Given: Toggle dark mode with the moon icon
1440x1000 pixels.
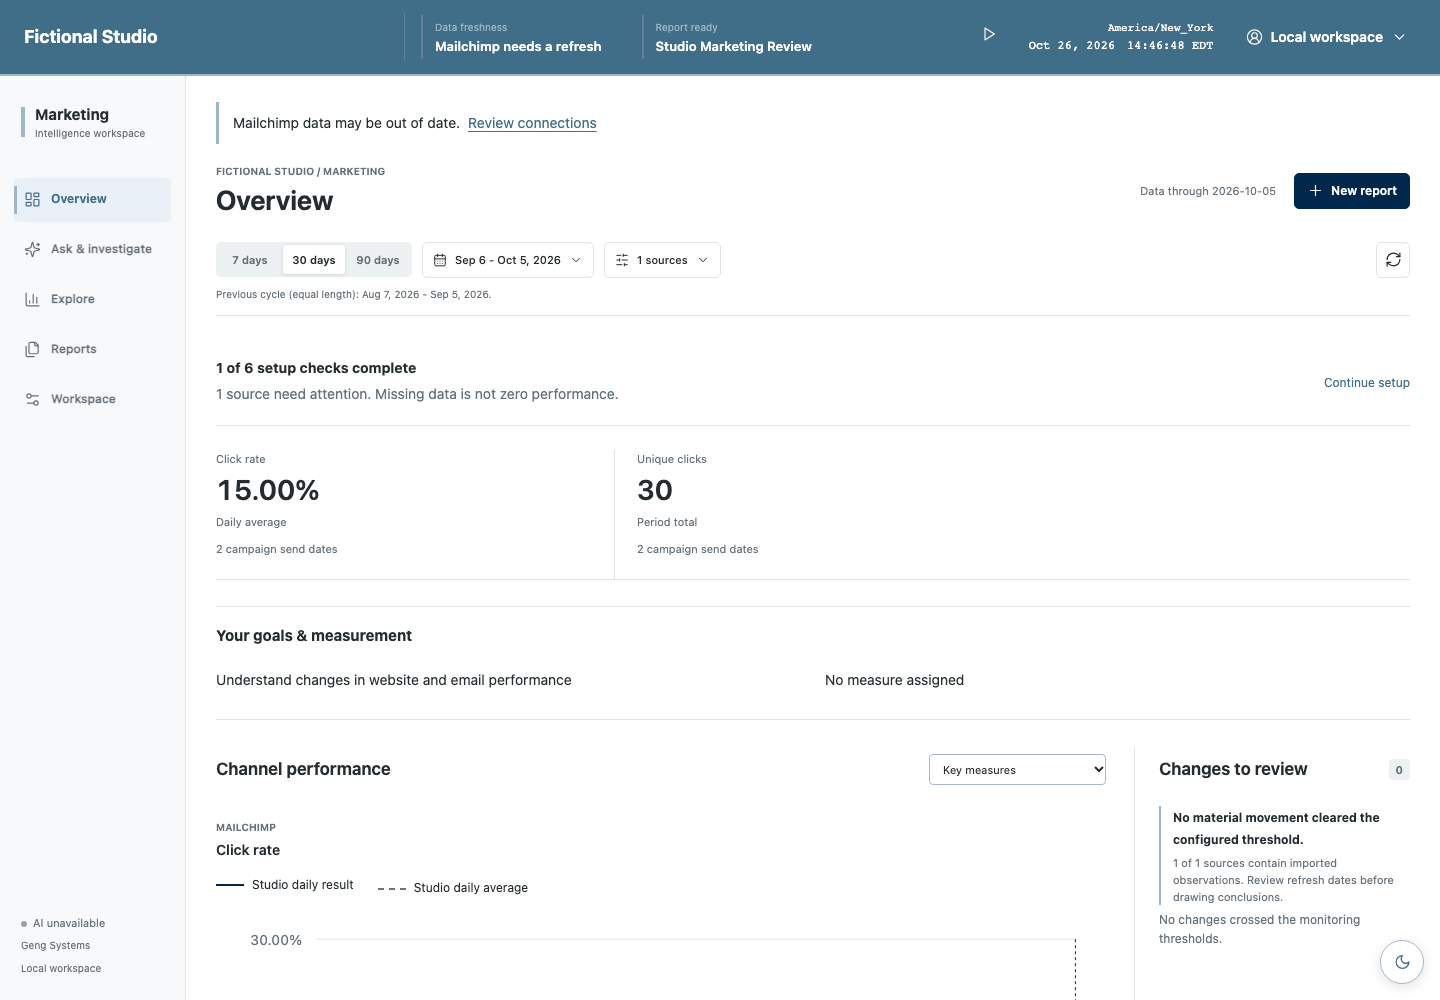Looking at the screenshot, I should click(1402, 962).
